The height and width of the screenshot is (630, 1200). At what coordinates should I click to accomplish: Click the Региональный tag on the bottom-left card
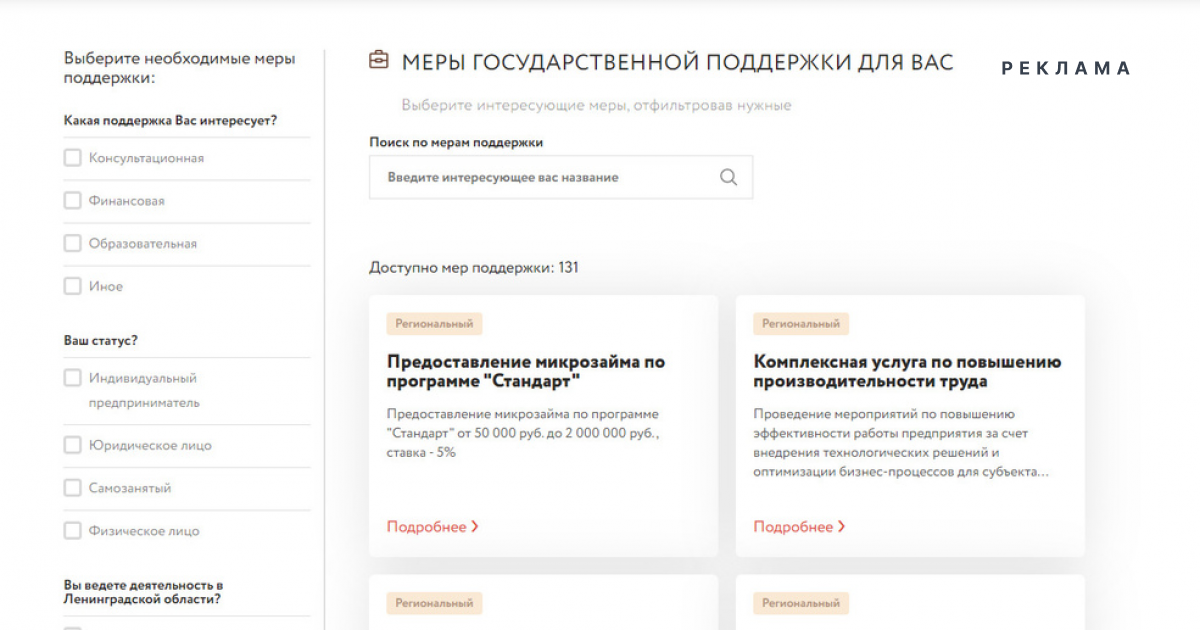(434, 603)
